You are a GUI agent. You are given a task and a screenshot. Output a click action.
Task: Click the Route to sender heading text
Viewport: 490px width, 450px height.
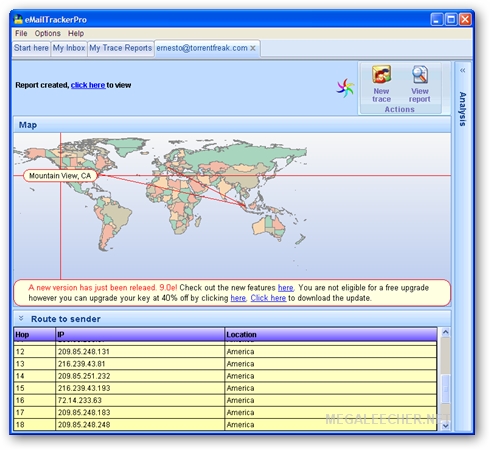point(66,319)
